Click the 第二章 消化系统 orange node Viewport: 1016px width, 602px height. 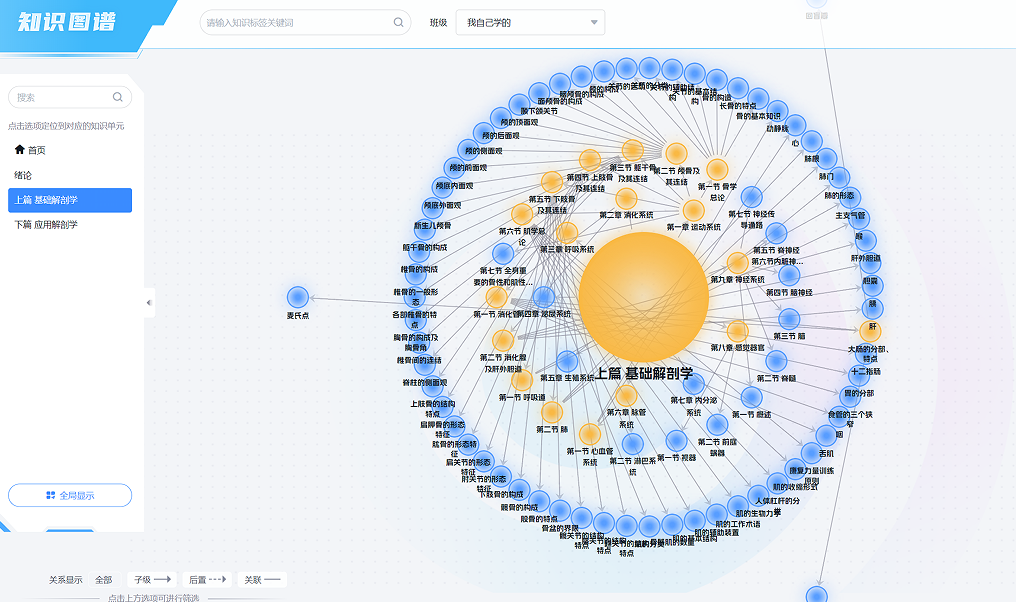tap(626, 198)
